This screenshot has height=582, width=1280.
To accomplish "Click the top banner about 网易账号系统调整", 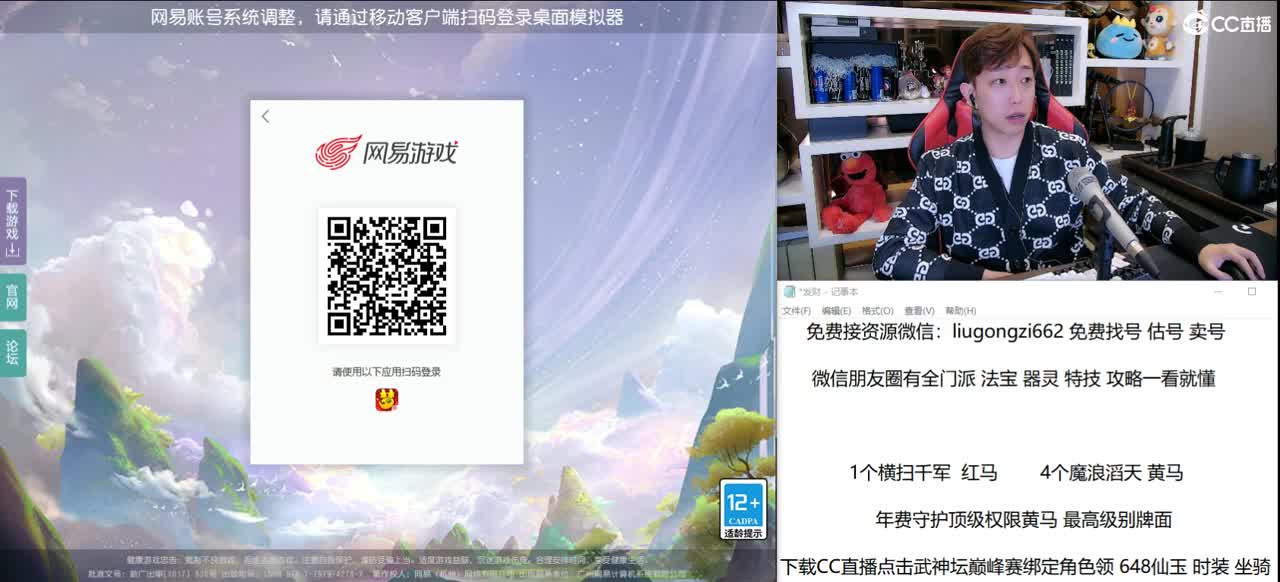I will click(x=387, y=17).
